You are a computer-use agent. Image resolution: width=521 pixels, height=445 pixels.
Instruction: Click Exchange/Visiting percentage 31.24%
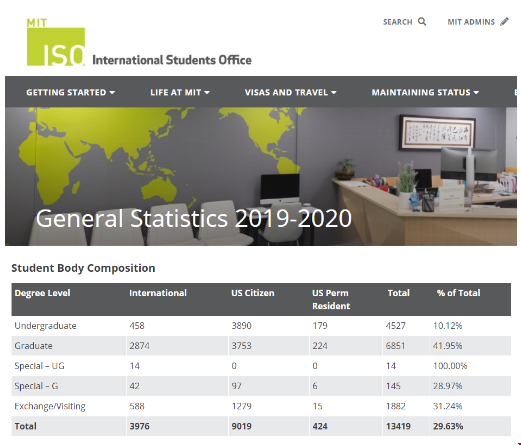(x=448, y=406)
